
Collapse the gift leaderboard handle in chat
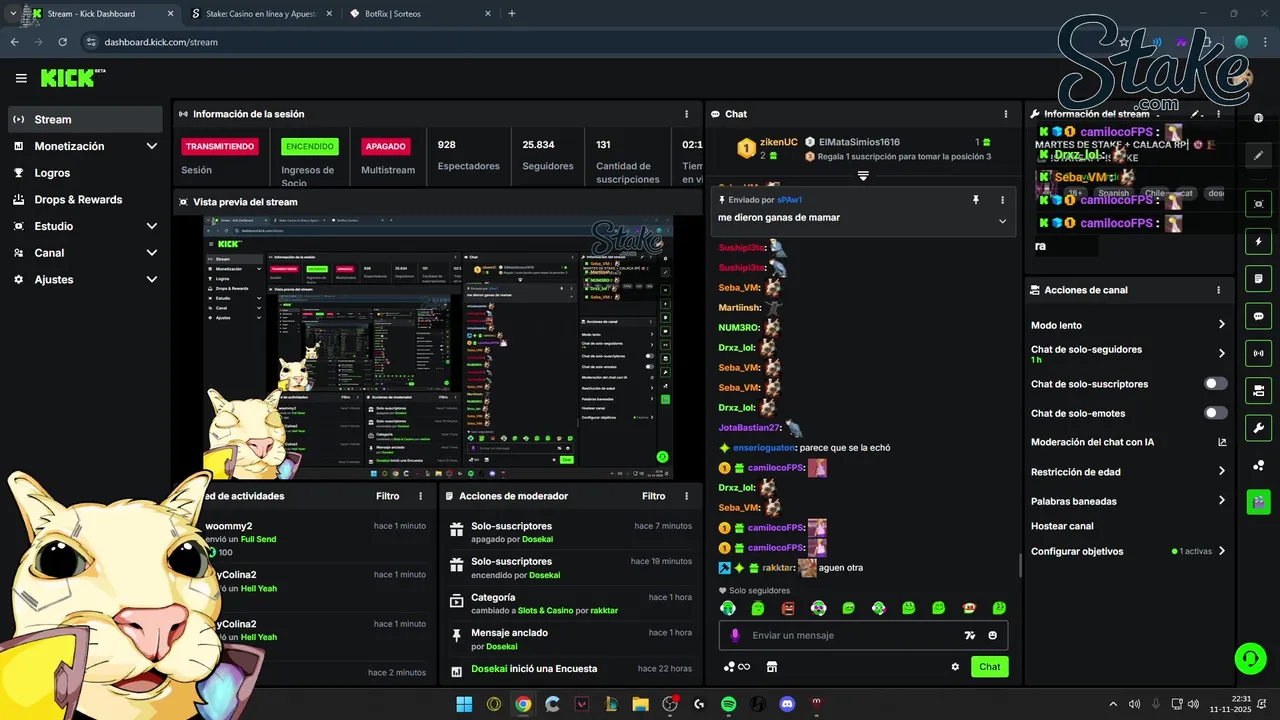[x=863, y=176]
